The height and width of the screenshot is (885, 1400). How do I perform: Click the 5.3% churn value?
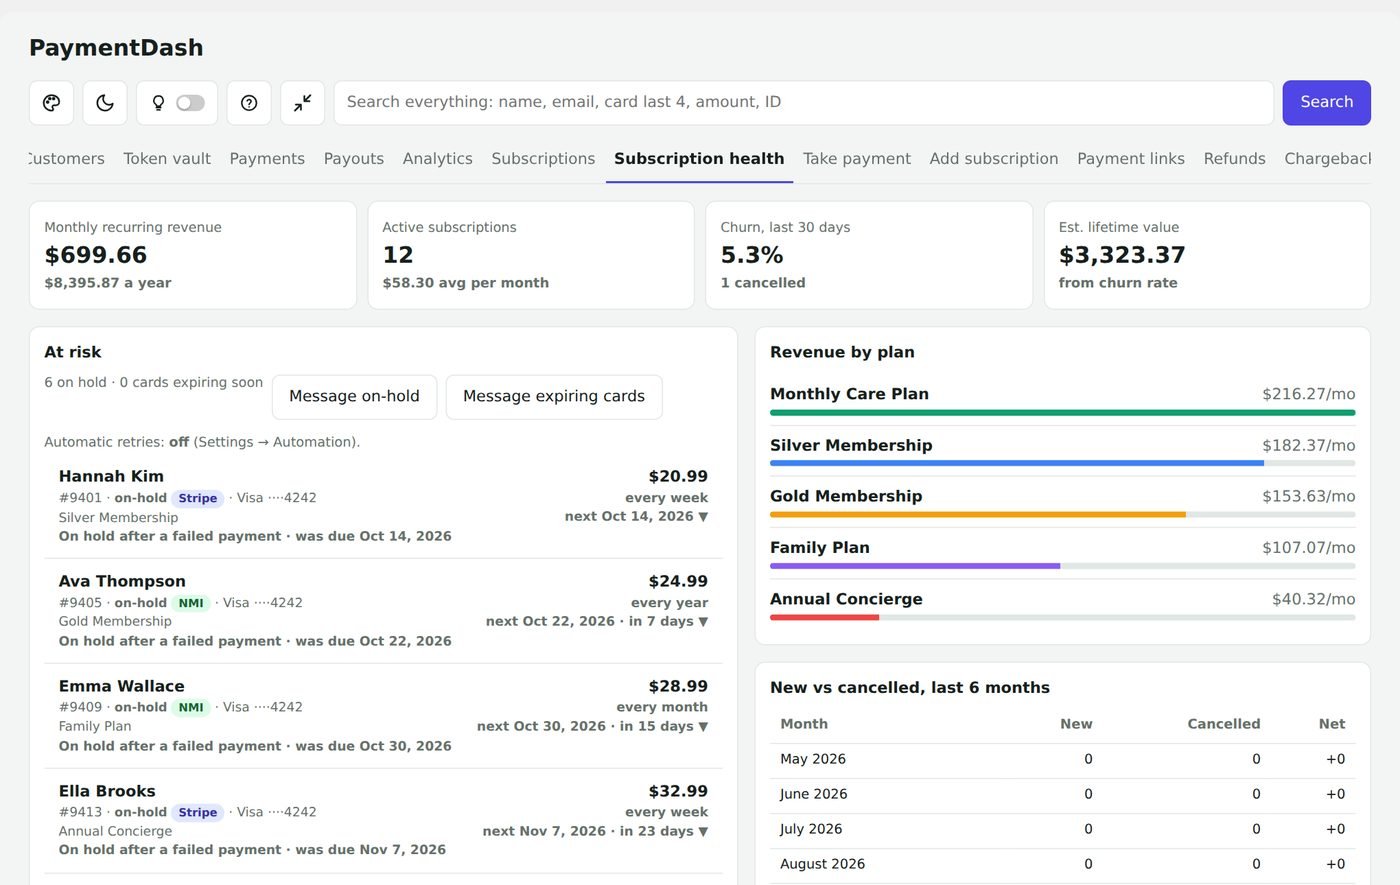[752, 256]
